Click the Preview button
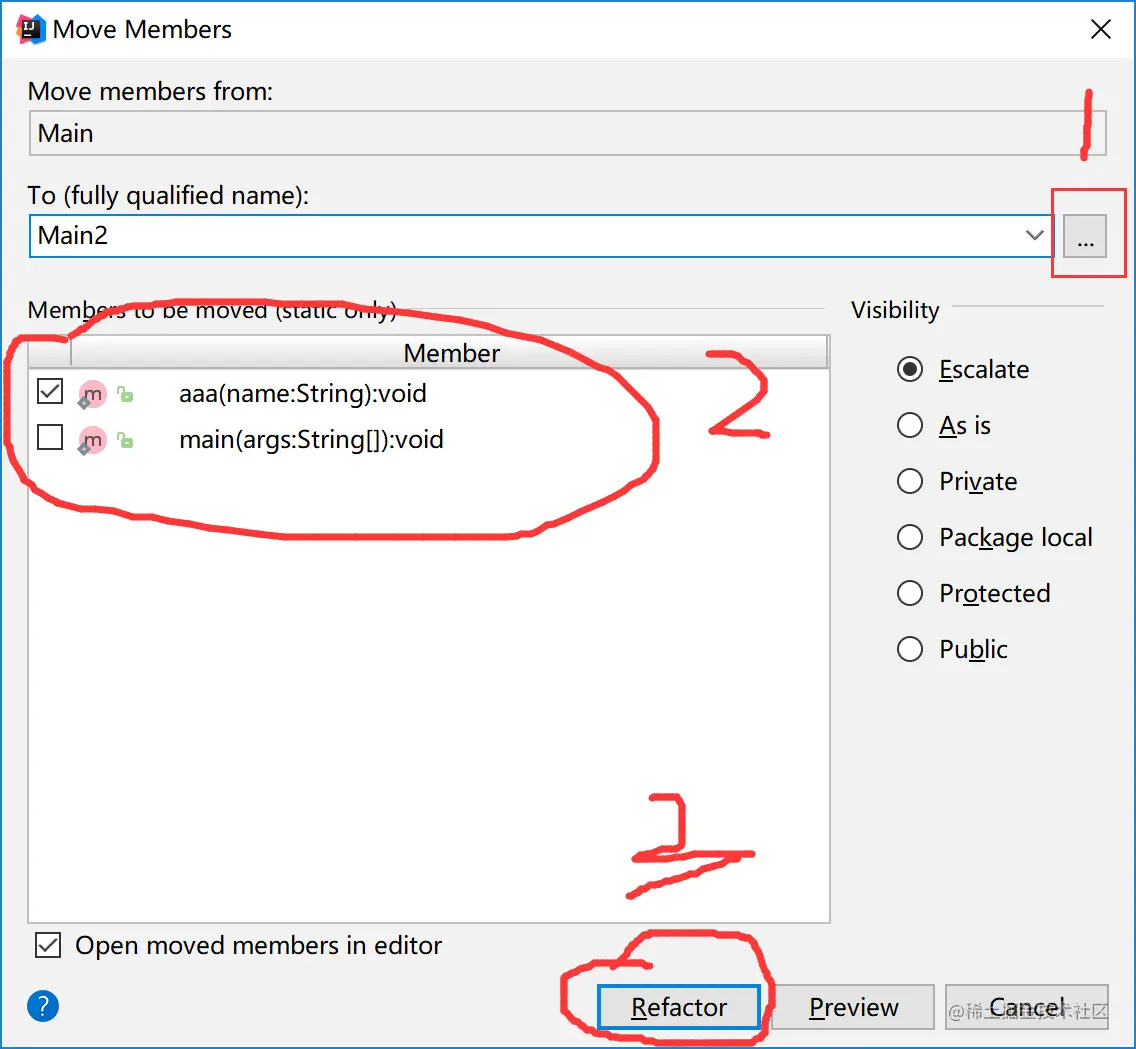Image resolution: width=1136 pixels, height=1049 pixels. click(x=853, y=1006)
